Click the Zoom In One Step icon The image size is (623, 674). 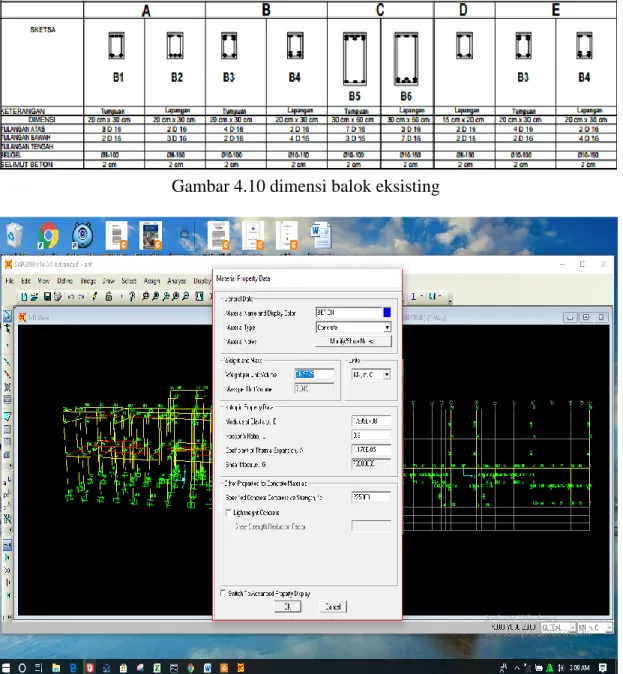(x=175, y=296)
